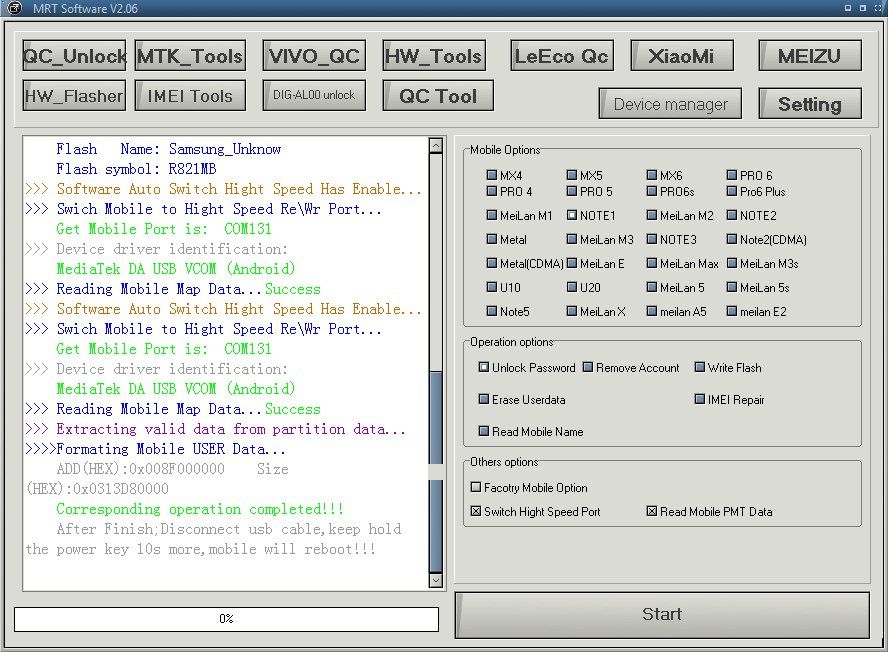The height and width of the screenshot is (652, 888).
Task: Choose the IMEI Repair operation
Action: (700, 399)
